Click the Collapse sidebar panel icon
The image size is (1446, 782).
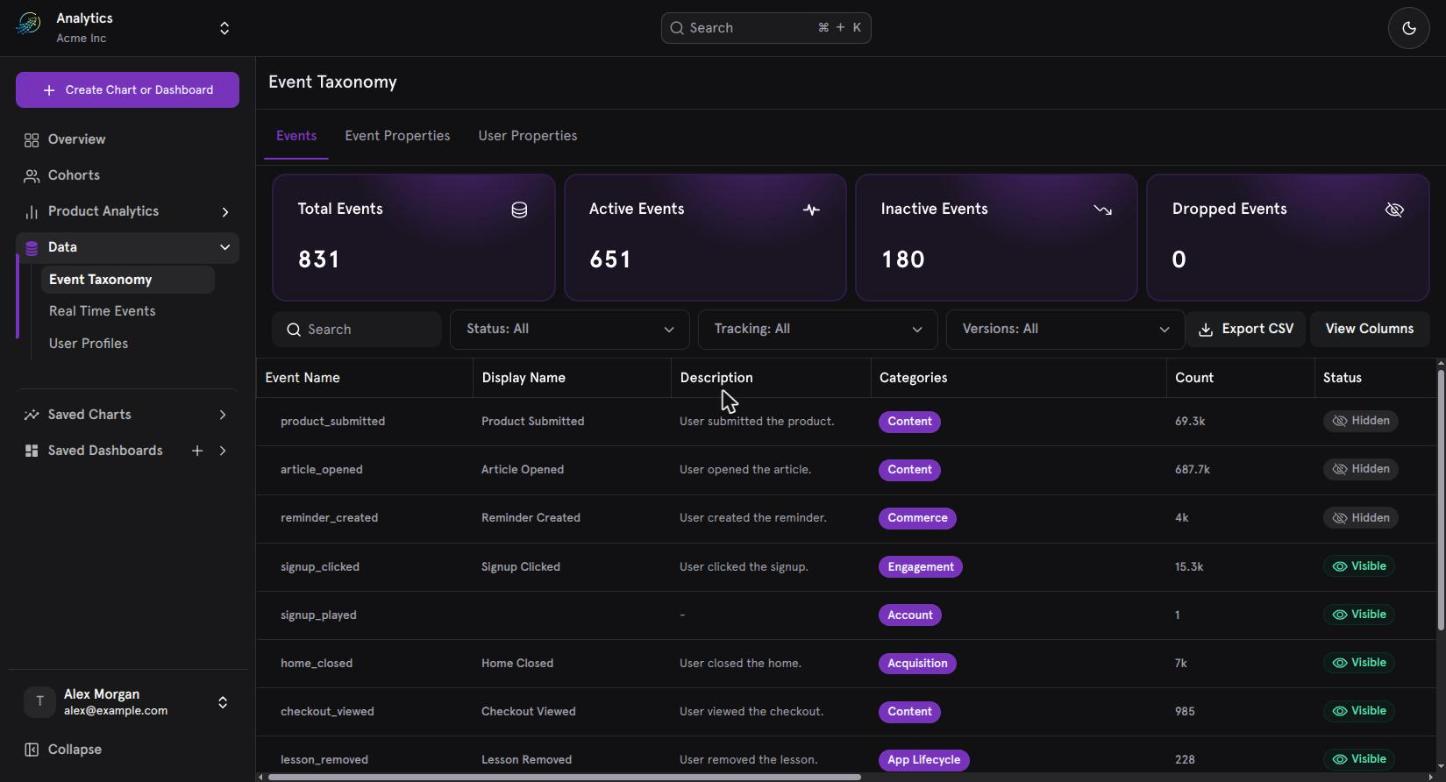coord(32,750)
